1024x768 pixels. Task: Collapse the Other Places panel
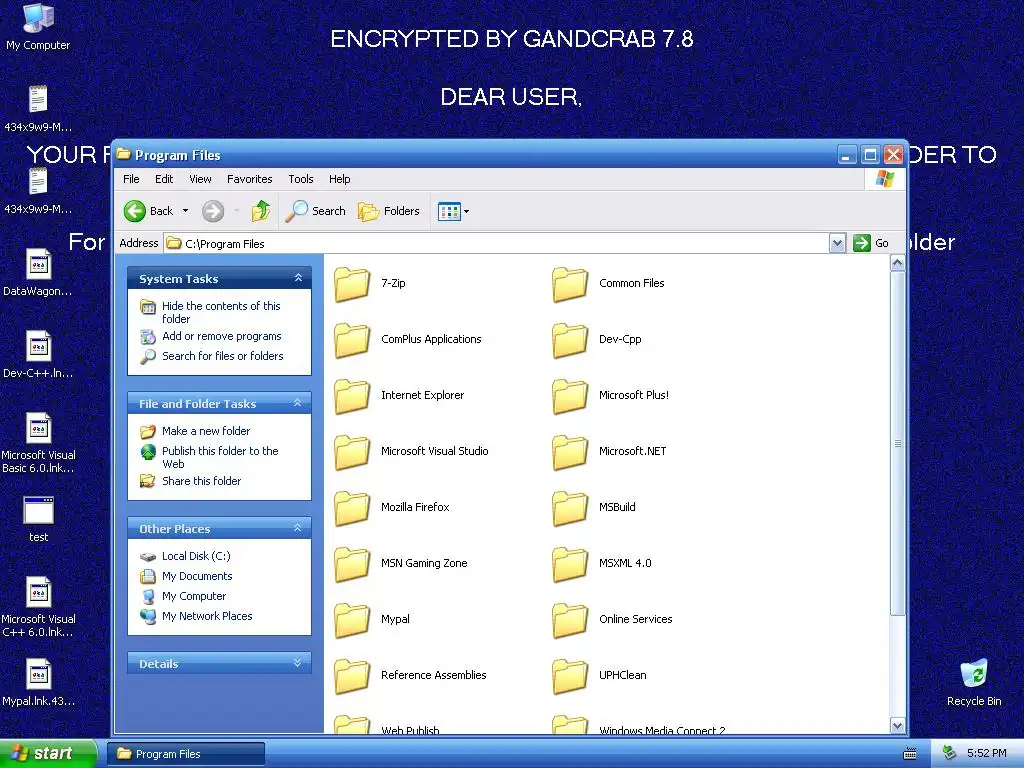tap(298, 528)
